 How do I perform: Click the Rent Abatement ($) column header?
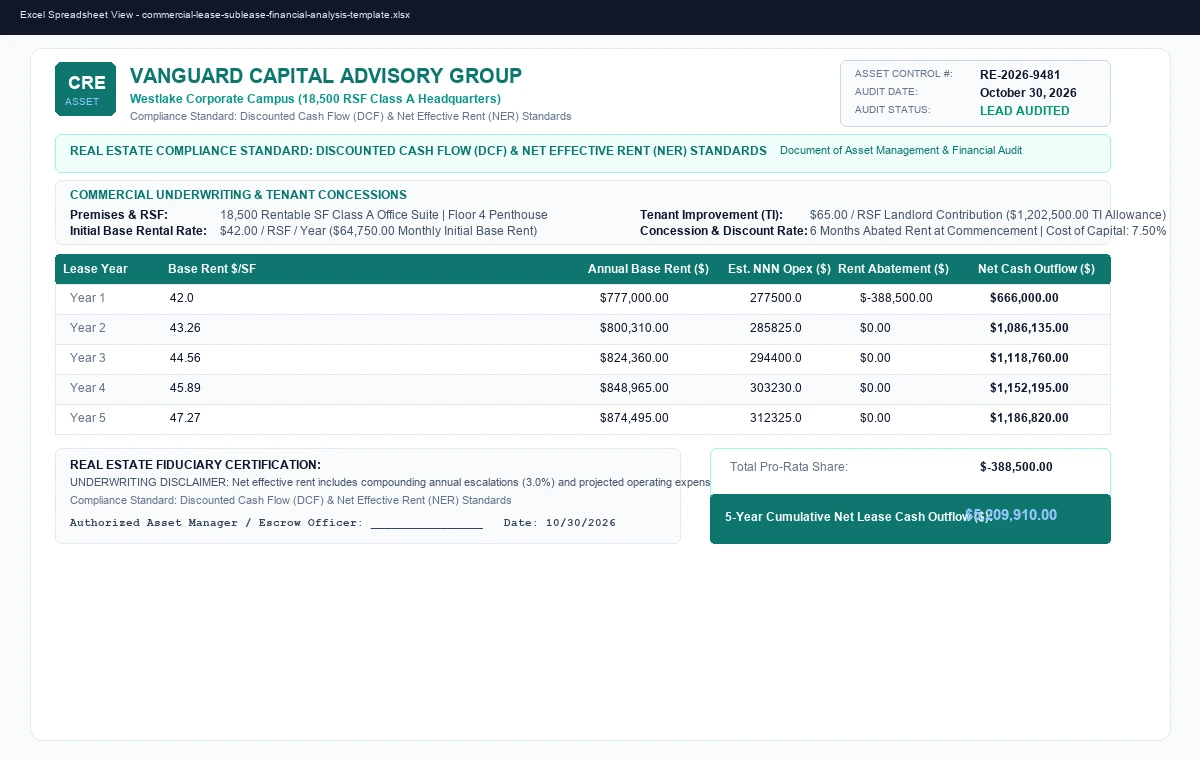click(893, 269)
